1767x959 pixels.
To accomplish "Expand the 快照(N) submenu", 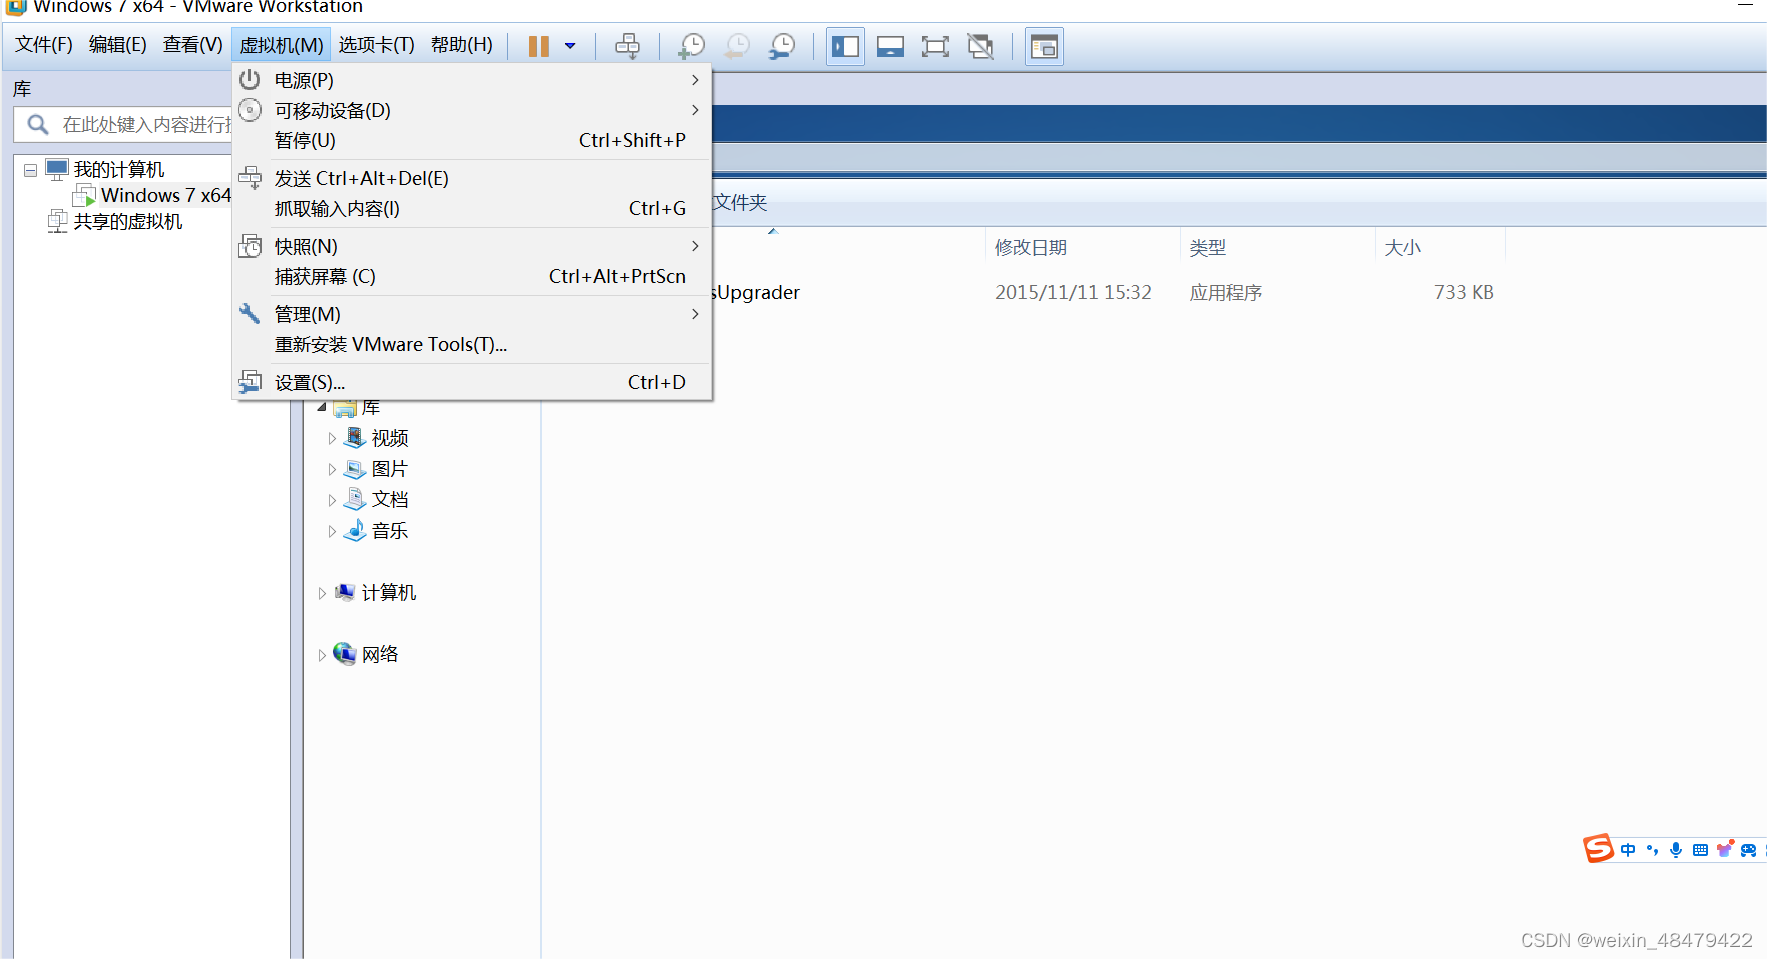I will tap(471, 246).
